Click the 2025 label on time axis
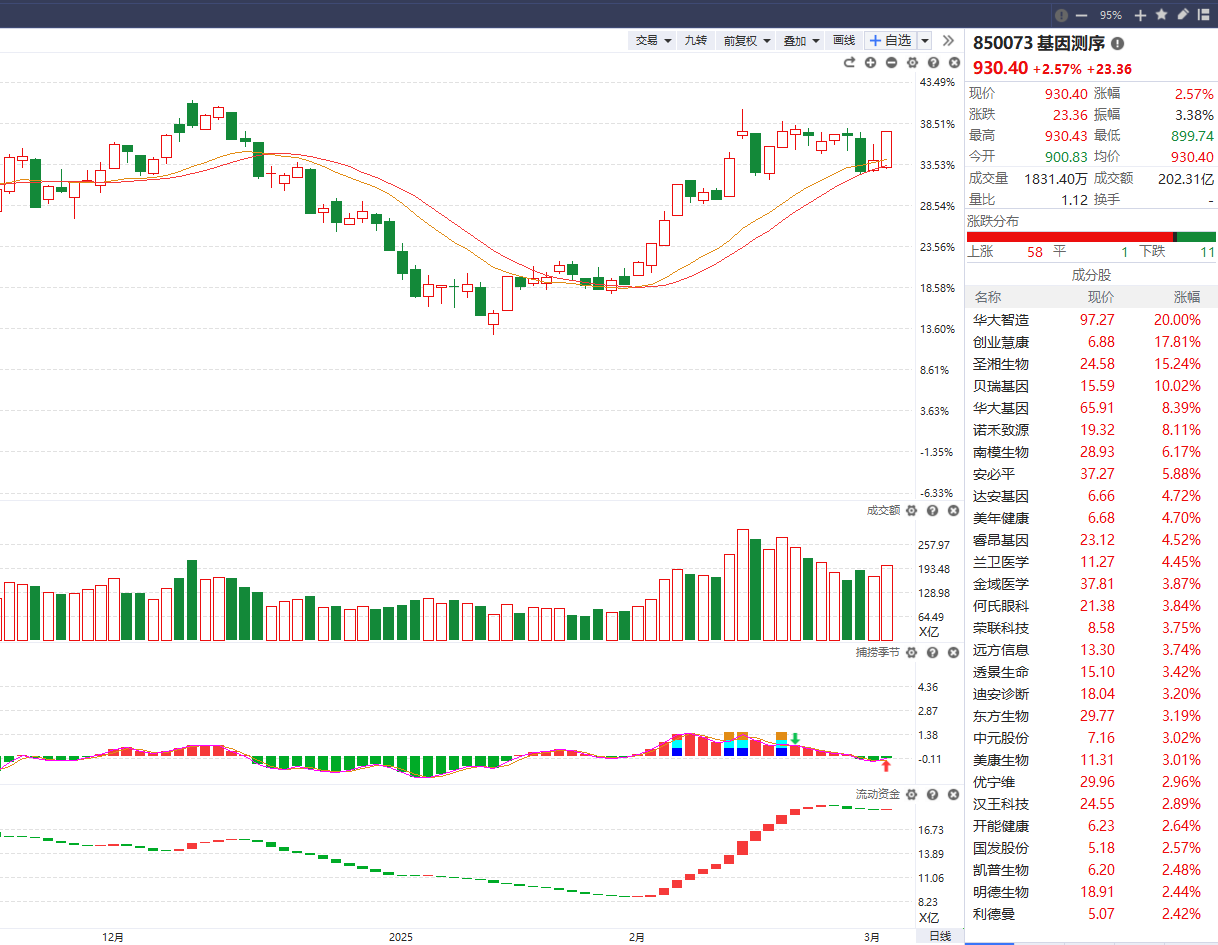The image size is (1218, 945). click(x=401, y=937)
